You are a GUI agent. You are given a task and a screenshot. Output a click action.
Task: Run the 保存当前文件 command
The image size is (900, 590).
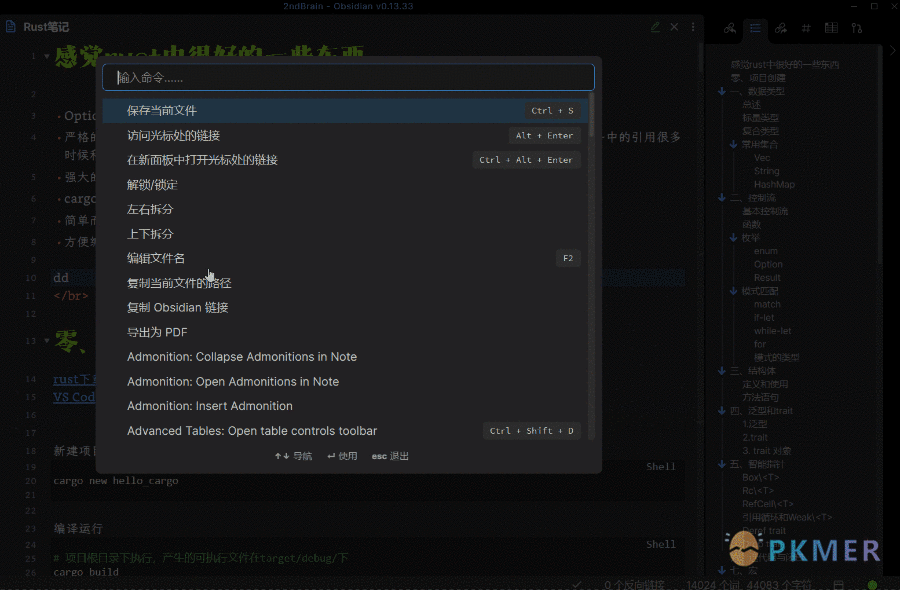tap(346, 111)
